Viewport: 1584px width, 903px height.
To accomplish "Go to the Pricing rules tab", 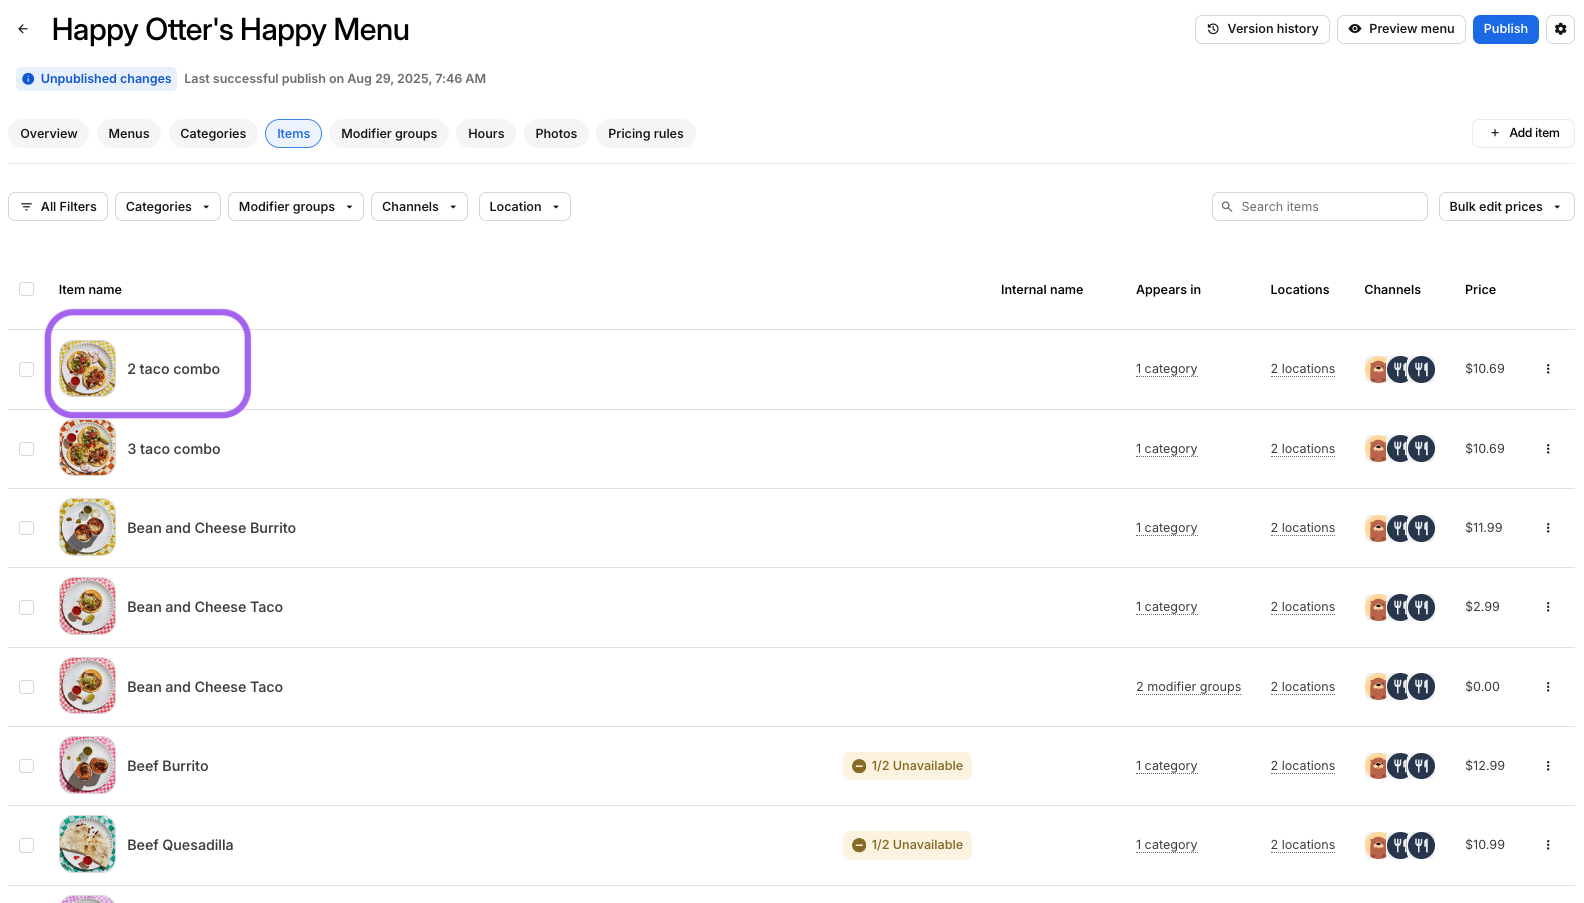I will pos(645,134).
